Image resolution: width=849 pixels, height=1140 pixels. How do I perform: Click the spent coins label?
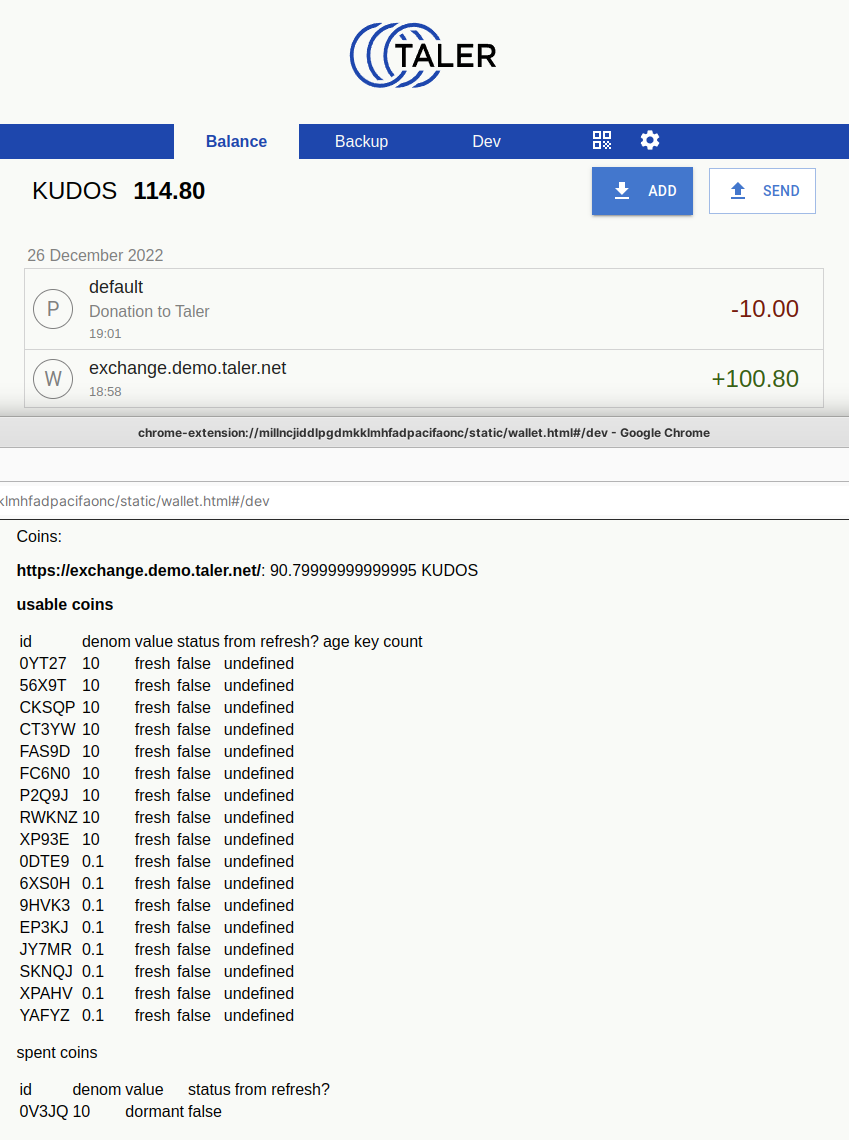pos(57,1053)
